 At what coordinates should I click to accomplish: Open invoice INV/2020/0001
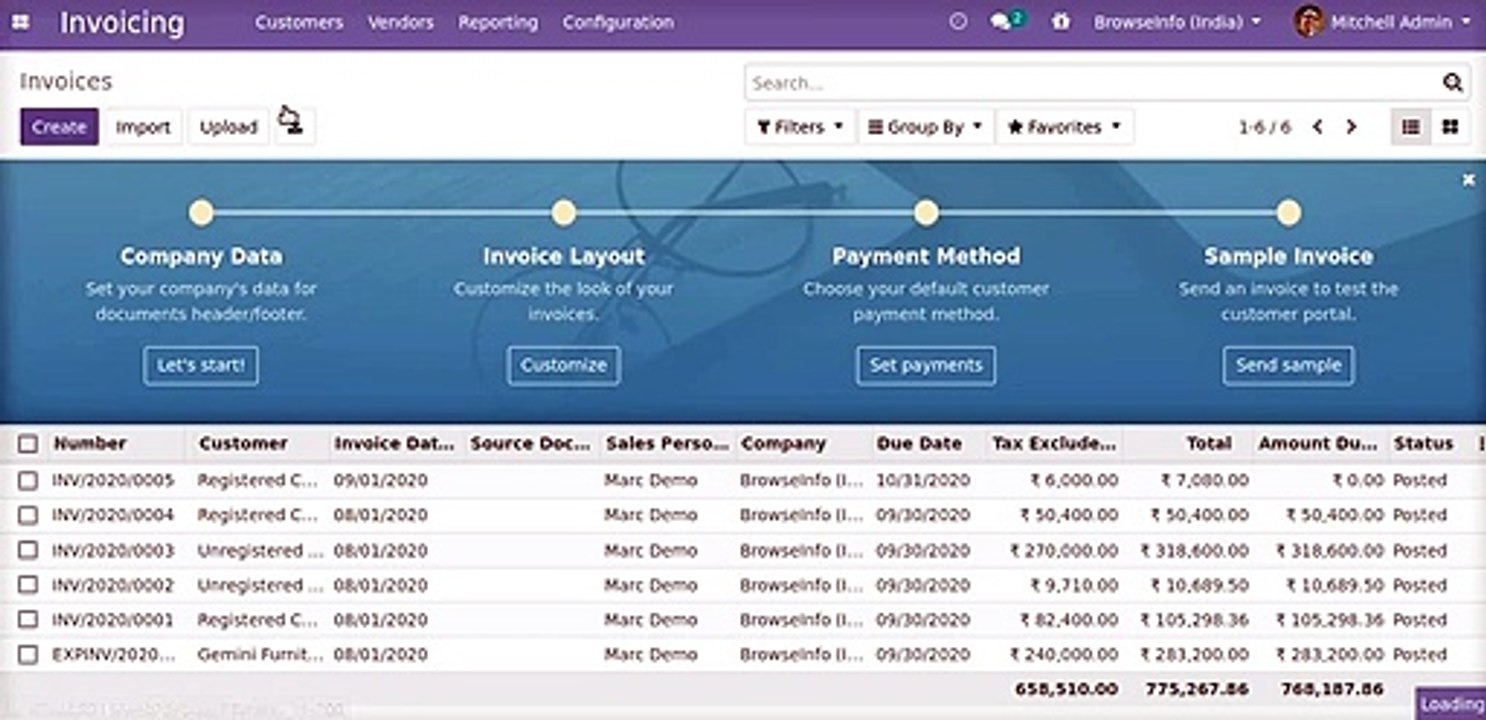tap(113, 620)
